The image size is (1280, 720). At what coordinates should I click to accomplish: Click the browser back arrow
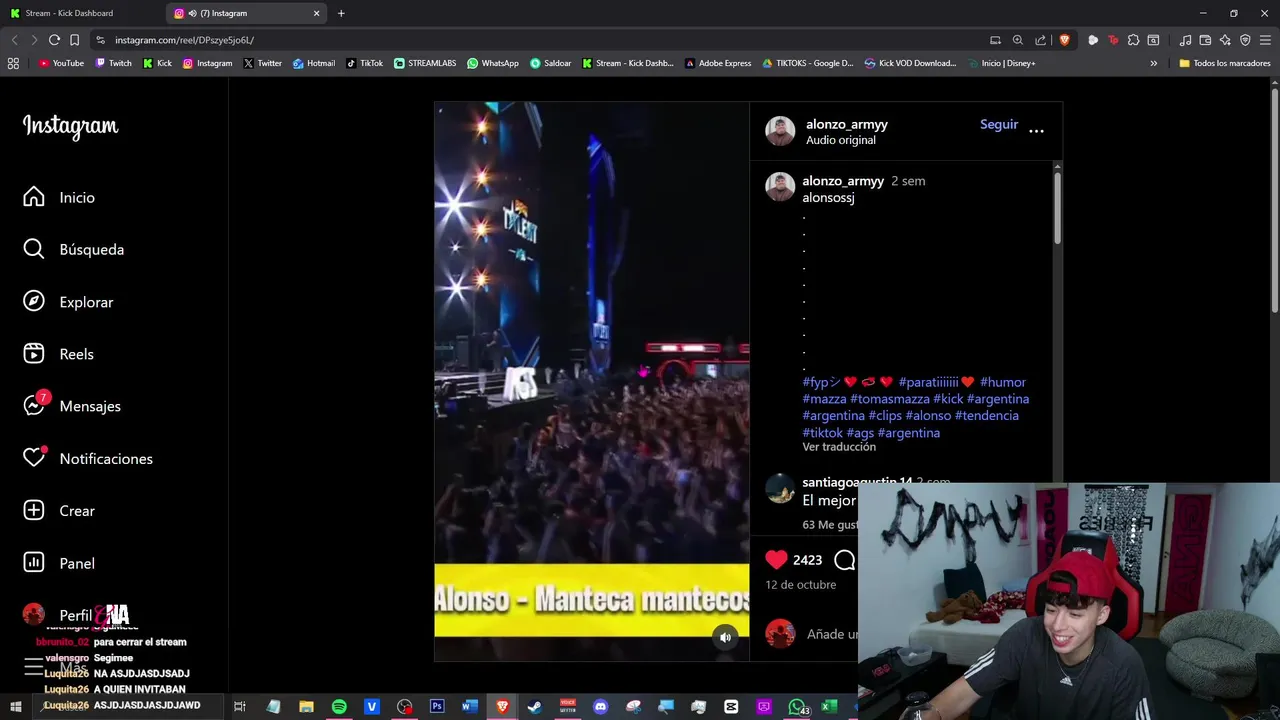tap(14, 40)
